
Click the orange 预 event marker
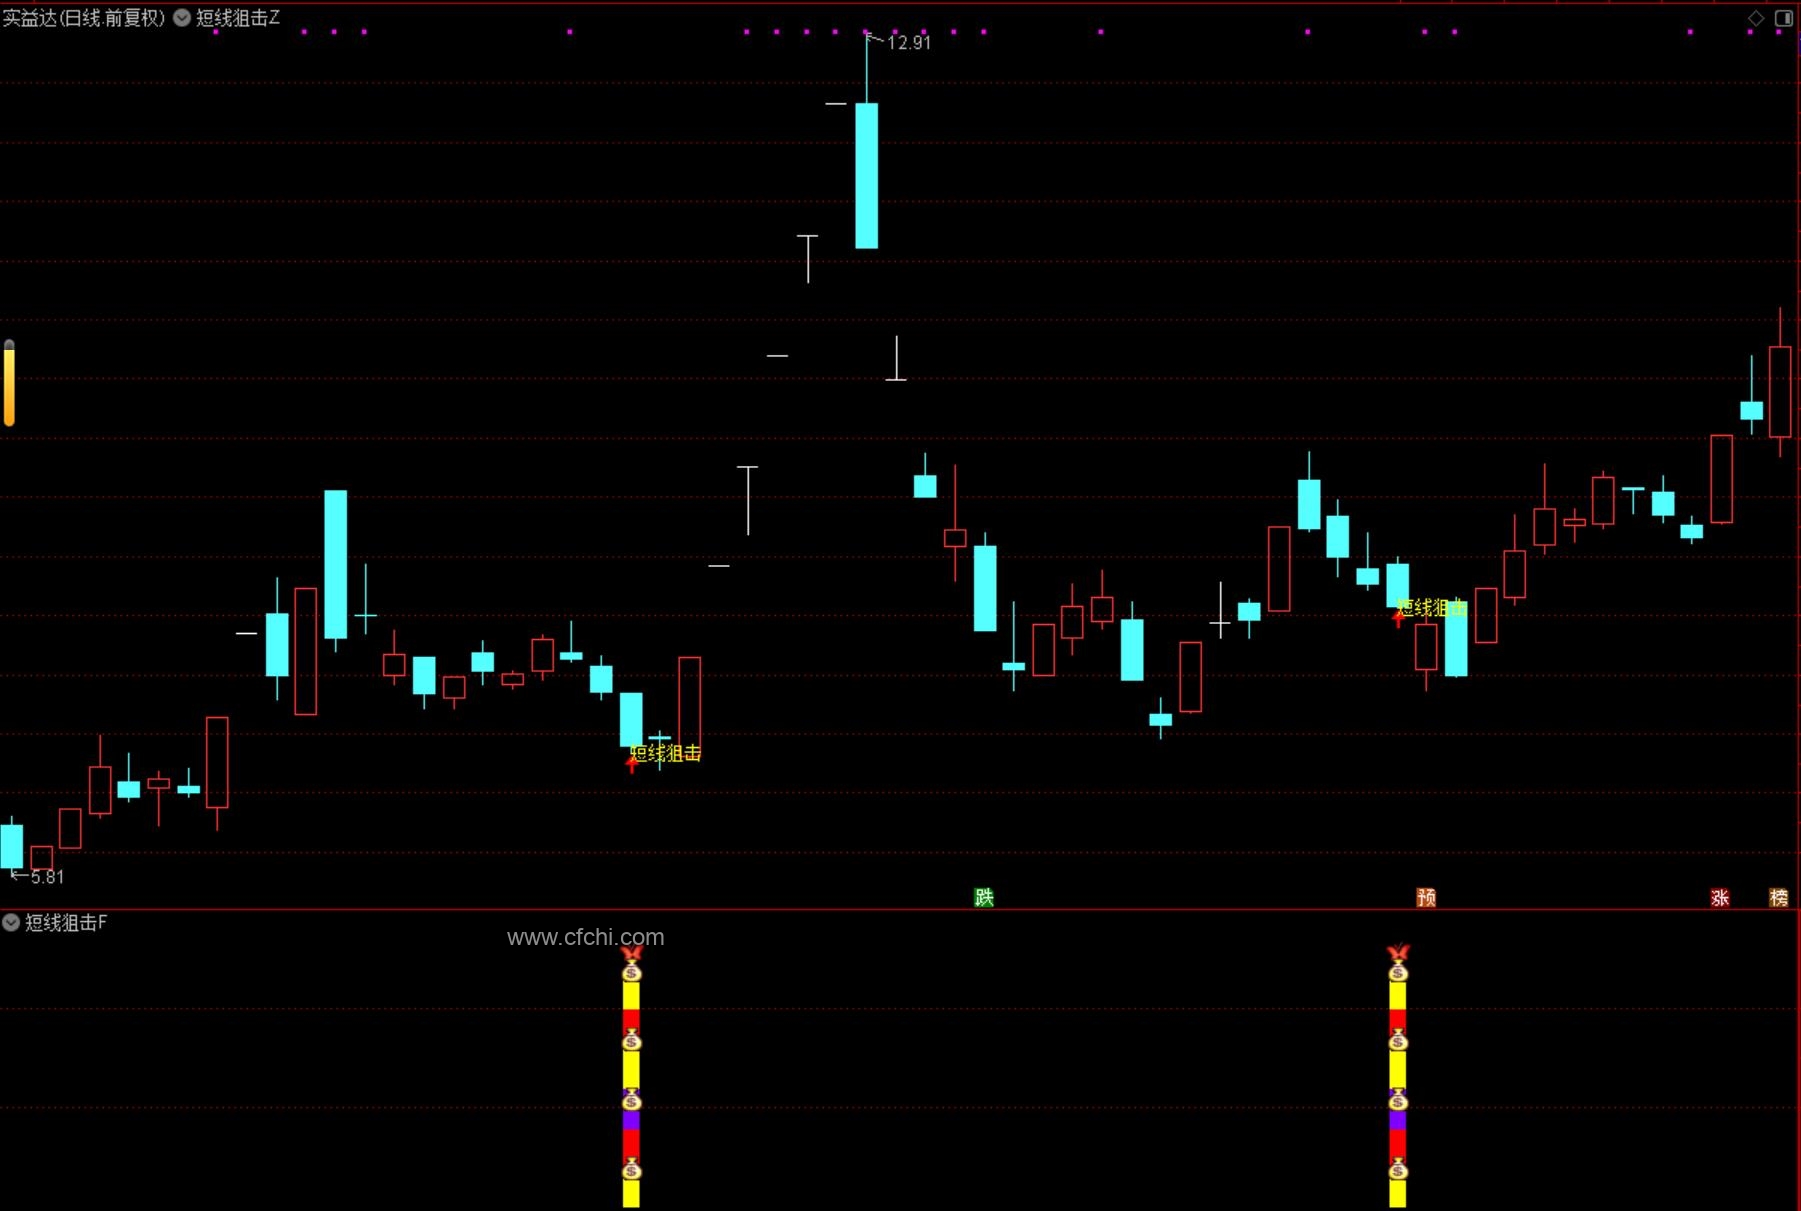(x=1426, y=897)
